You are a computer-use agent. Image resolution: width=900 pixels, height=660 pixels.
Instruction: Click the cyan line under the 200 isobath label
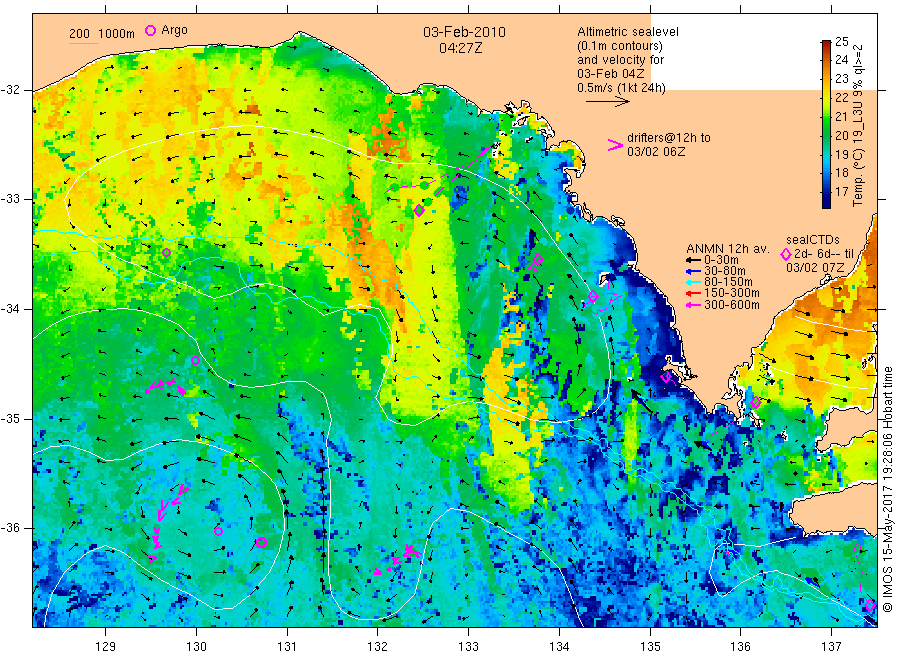(83, 43)
